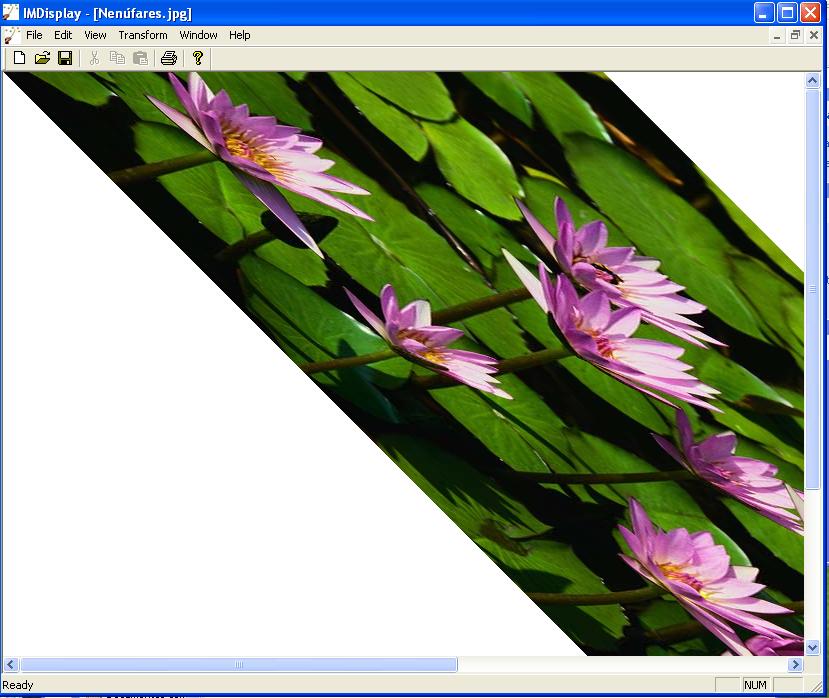Click the horizontal scrollbar thumb
Image resolution: width=829 pixels, height=698 pixels.
[238, 665]
